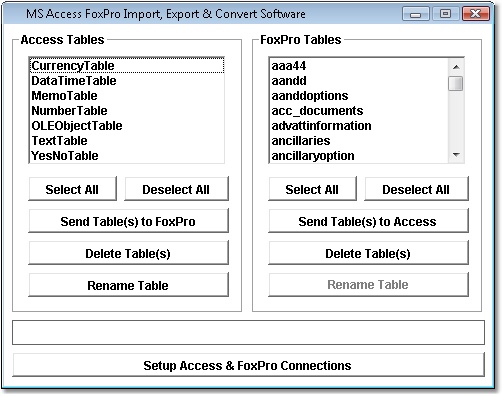This screenshot has width=502, height=396.
Task: Open Setup Access & FoxPro Connections
Action: (x=248, y=365)
